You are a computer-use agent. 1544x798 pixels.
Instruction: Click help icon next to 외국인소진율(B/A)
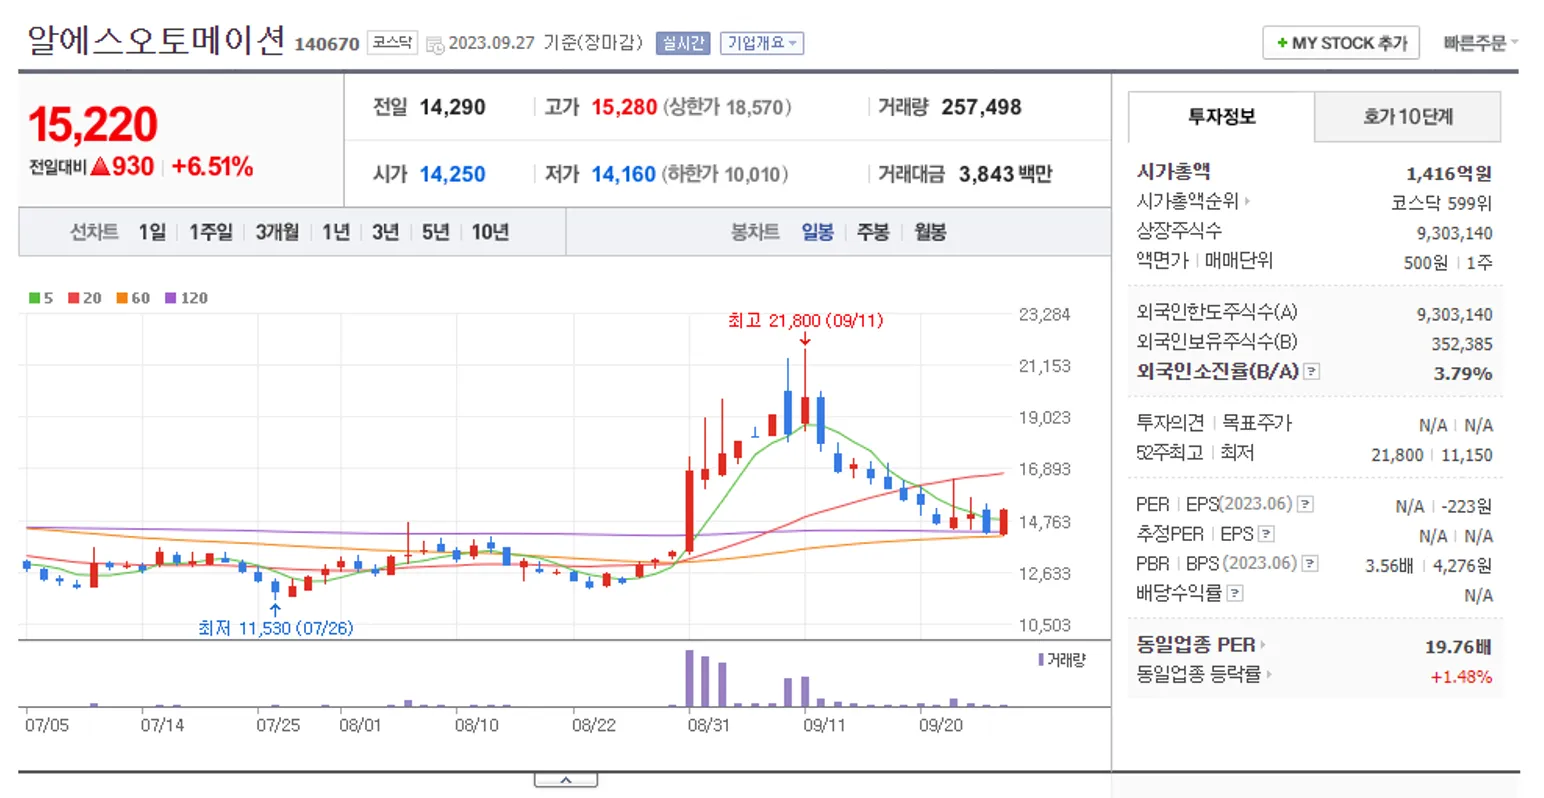tap(1312, 371)
